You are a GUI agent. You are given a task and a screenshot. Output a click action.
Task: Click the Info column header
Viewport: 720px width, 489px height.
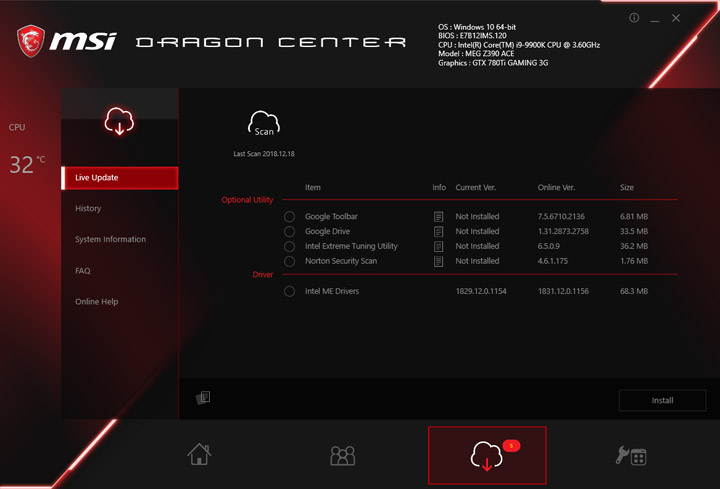pos(439,187)
